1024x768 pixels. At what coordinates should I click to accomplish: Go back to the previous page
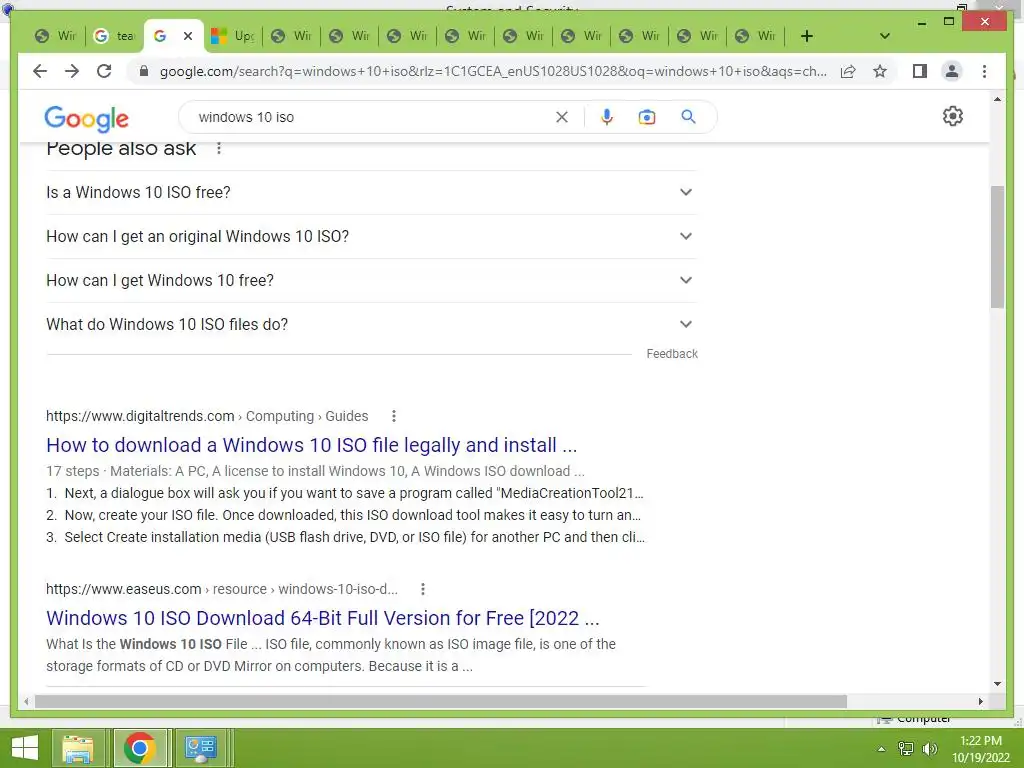click(40, 71)
